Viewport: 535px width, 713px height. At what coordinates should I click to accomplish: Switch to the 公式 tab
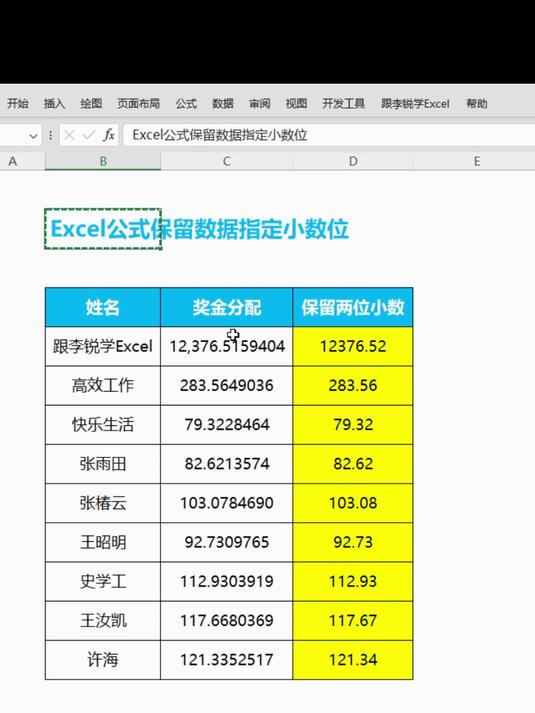[x=186, y=104]
